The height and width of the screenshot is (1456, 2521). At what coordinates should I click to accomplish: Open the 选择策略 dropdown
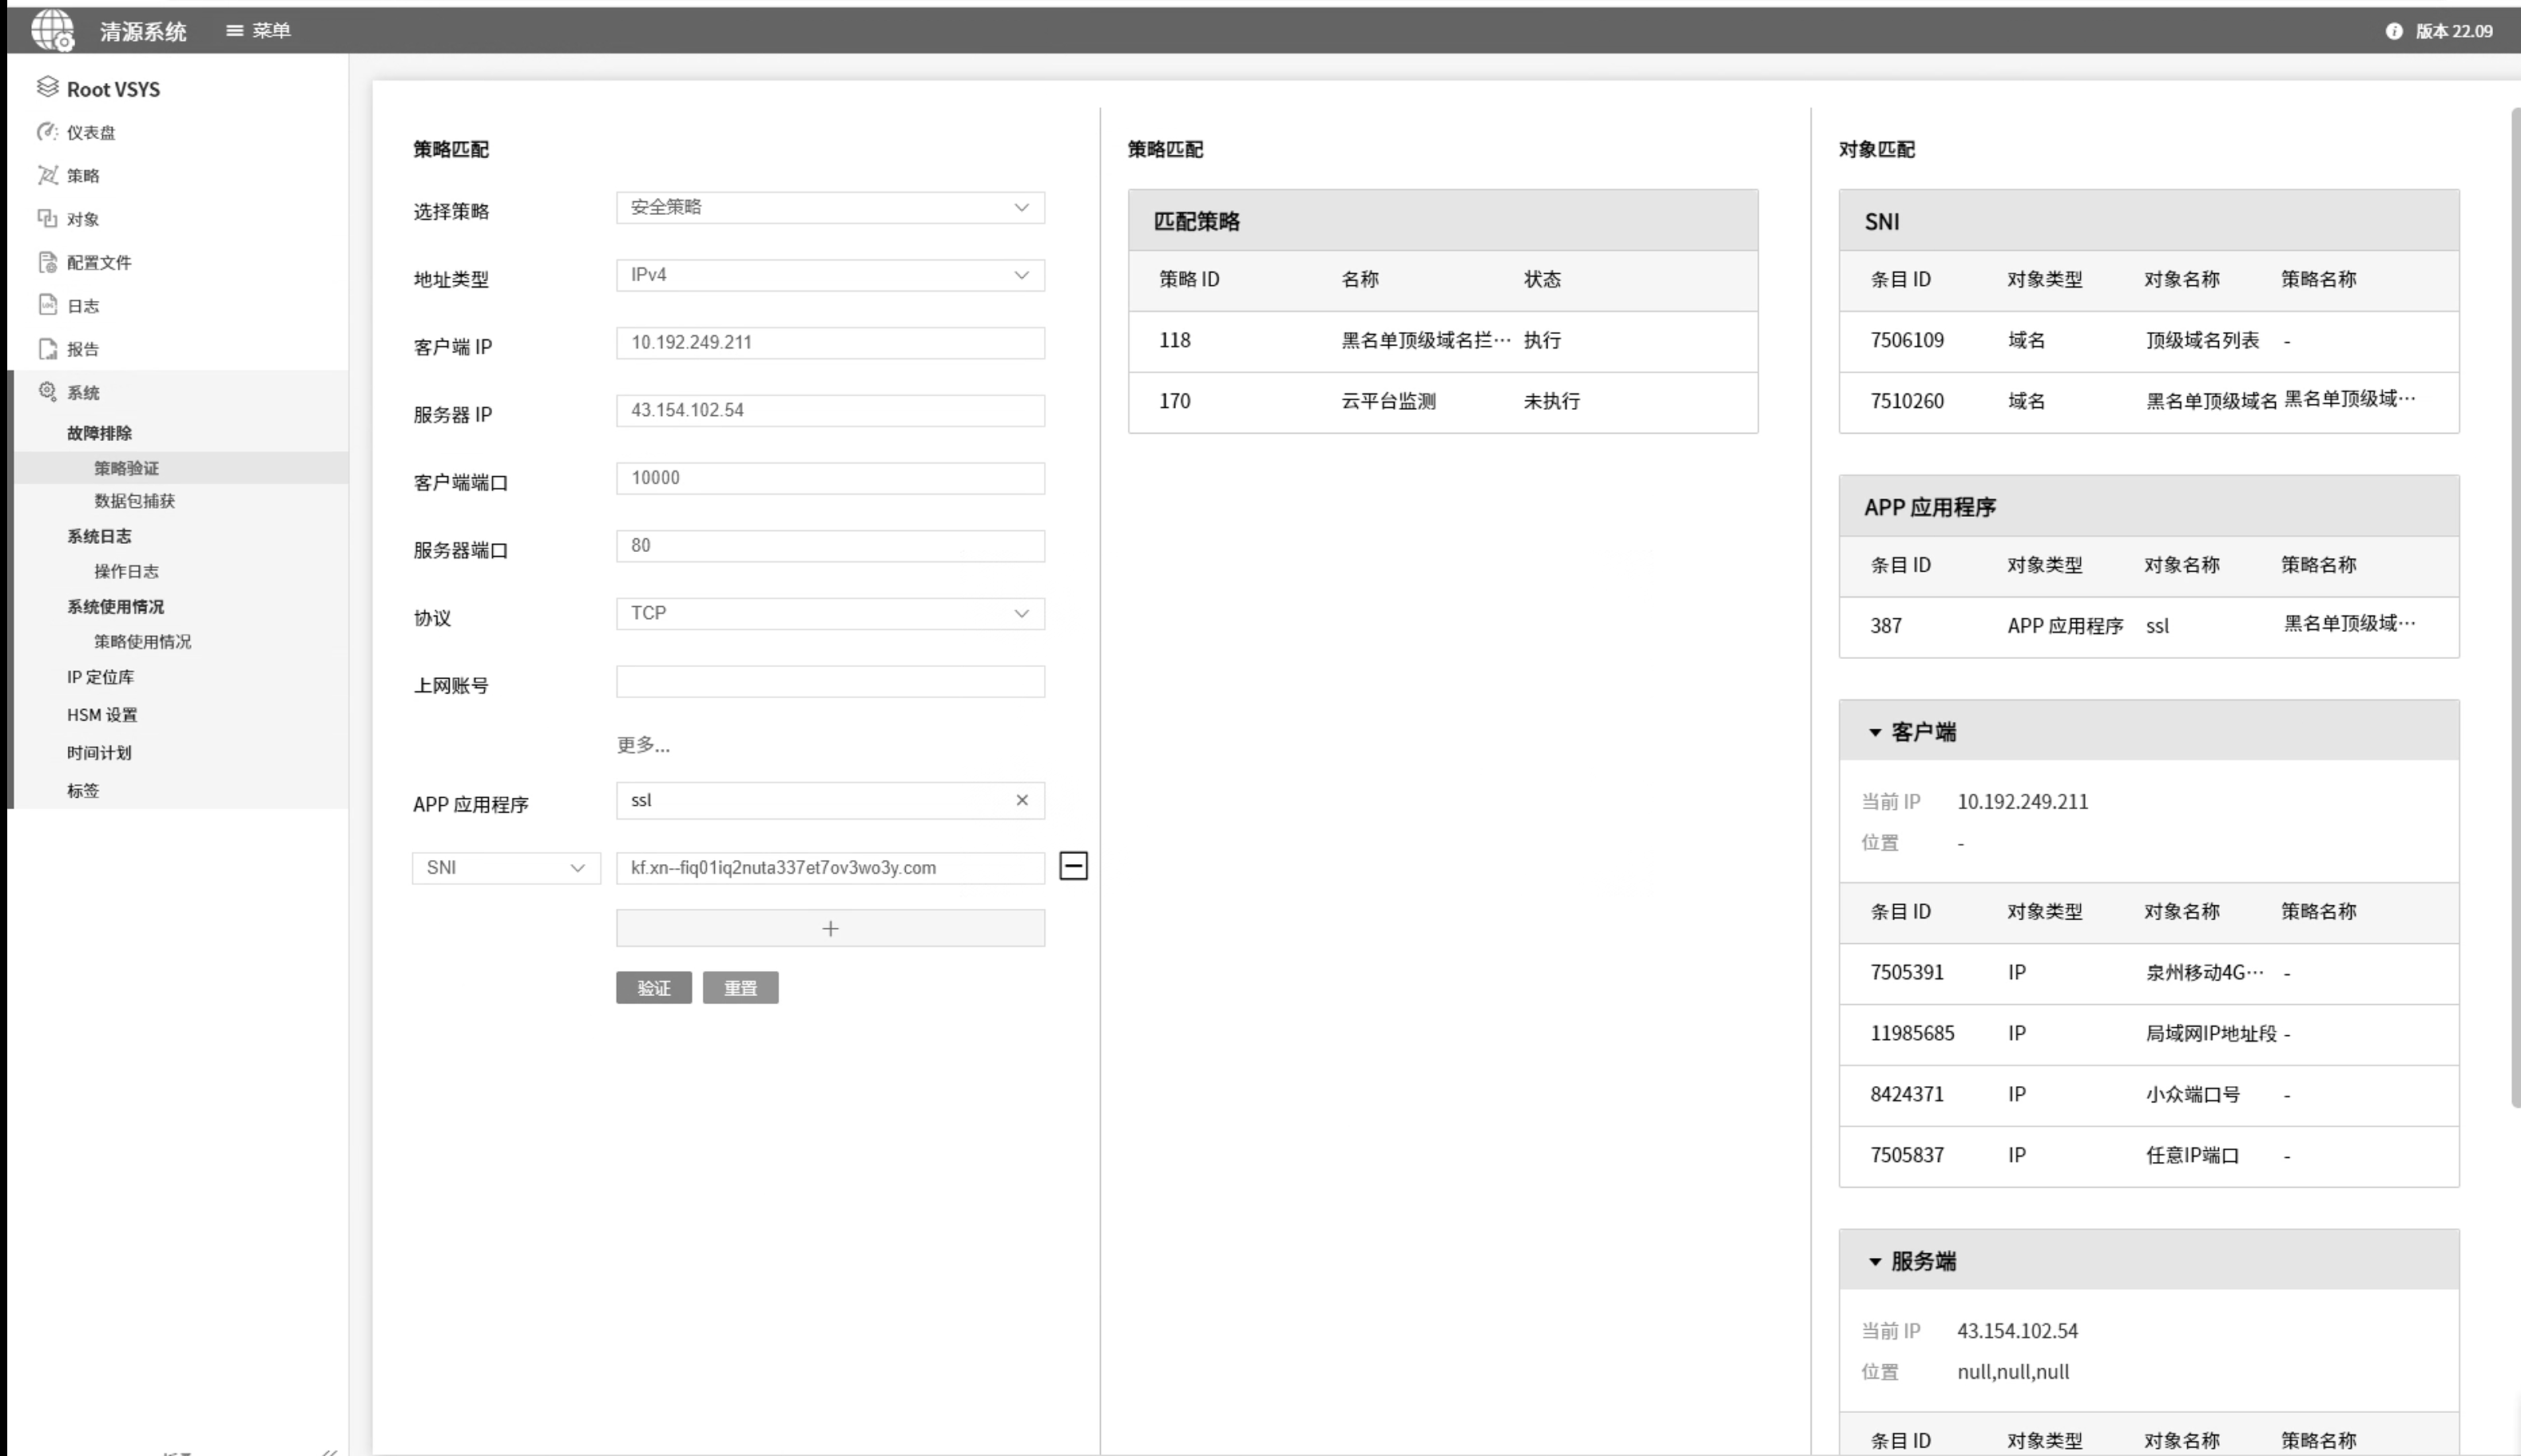829,207
